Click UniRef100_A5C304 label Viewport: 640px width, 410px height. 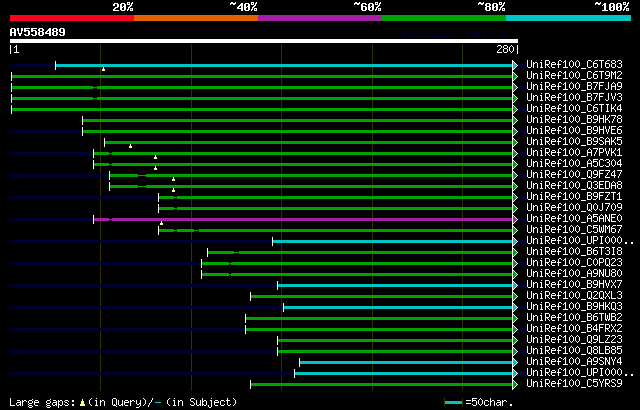click(574, 164)
